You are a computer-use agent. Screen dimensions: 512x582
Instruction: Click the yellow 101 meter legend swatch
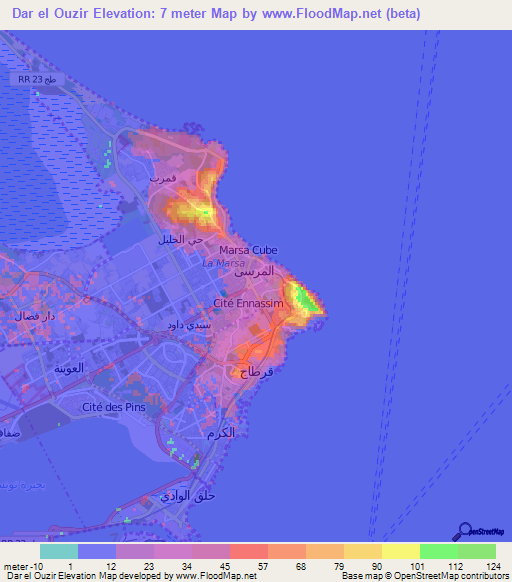401,552
